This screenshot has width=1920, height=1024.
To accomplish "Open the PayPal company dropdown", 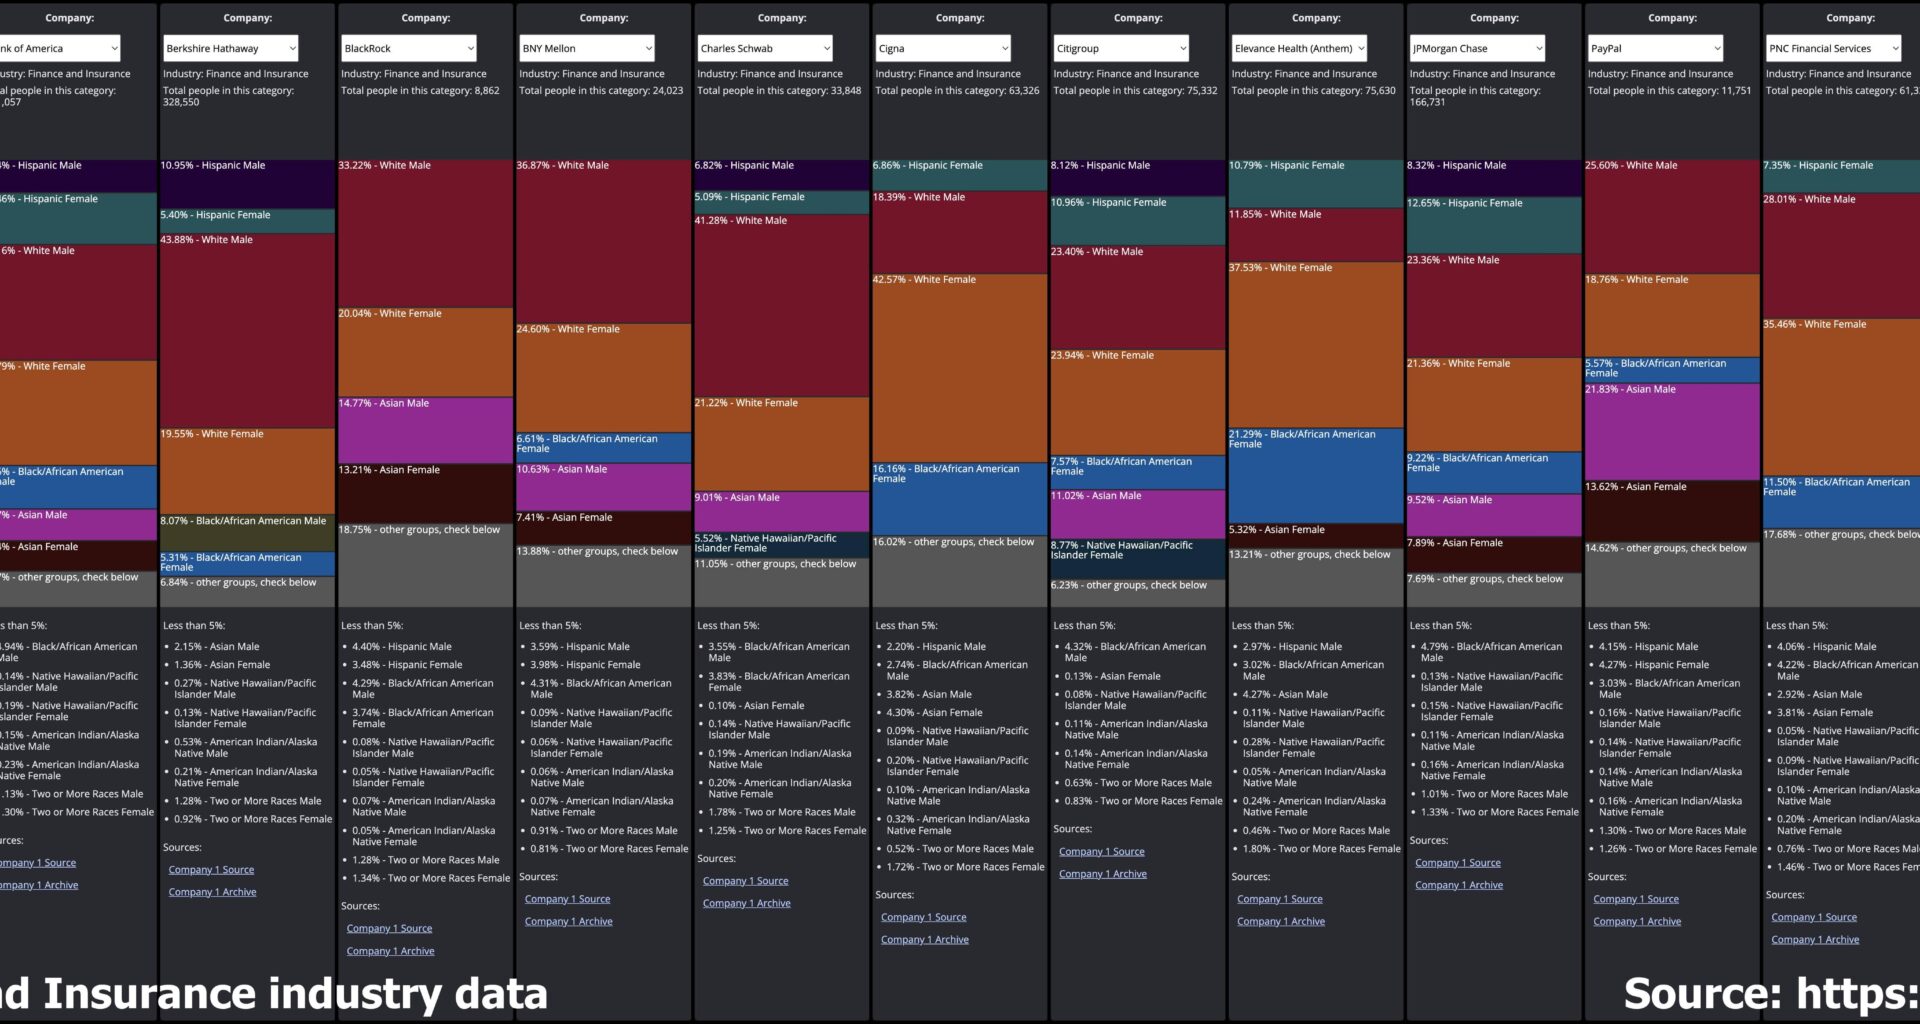I will (1654, 47).
